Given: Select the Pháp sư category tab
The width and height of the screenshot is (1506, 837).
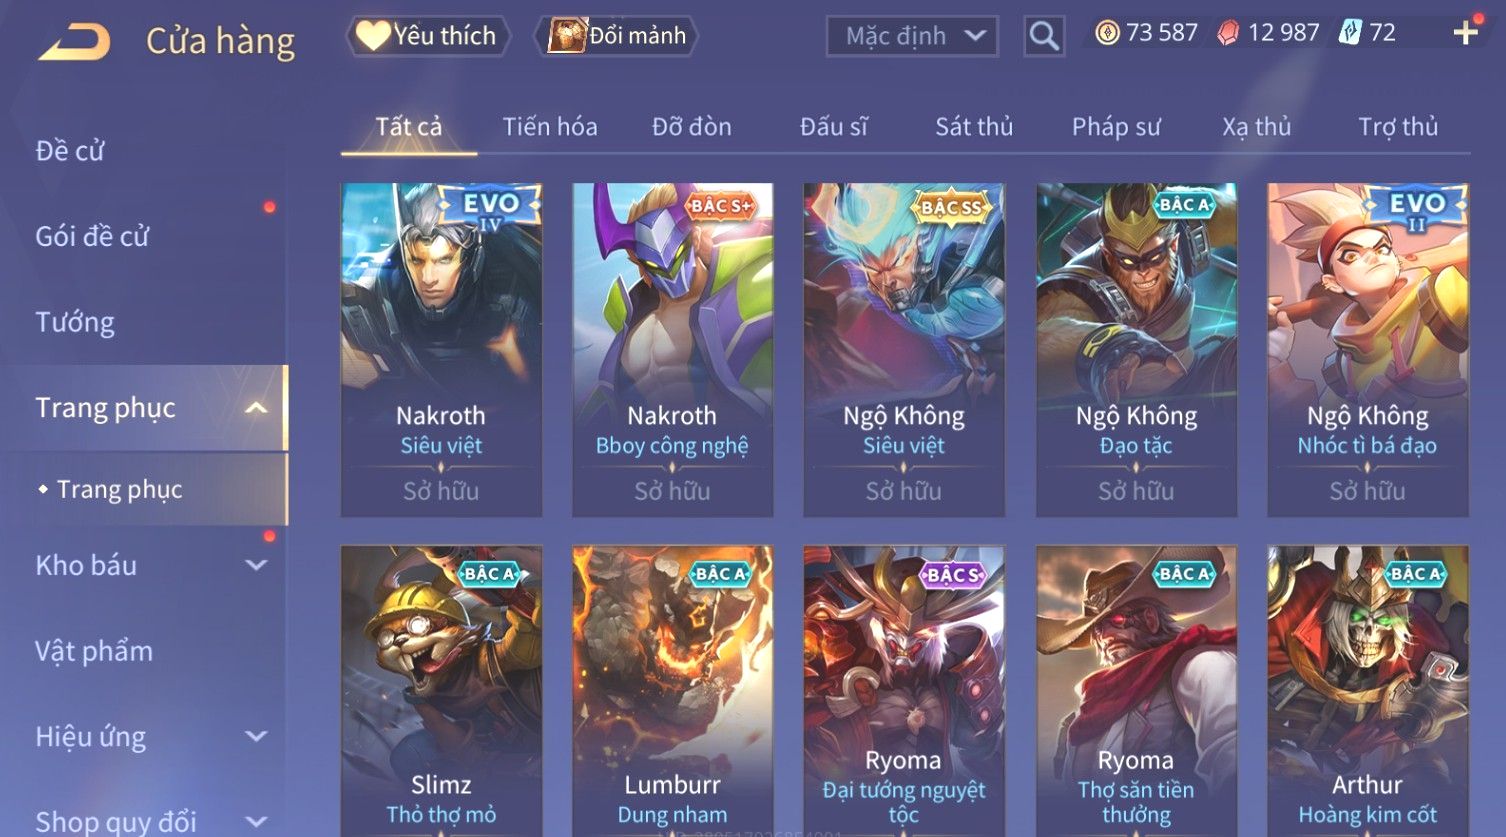Looking at the screenshot, I should (x=1116, y=127).
